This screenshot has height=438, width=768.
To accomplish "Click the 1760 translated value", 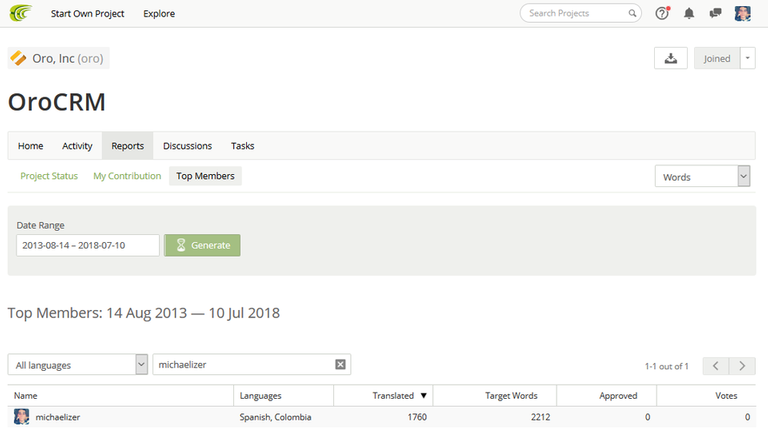I will 417,417.
